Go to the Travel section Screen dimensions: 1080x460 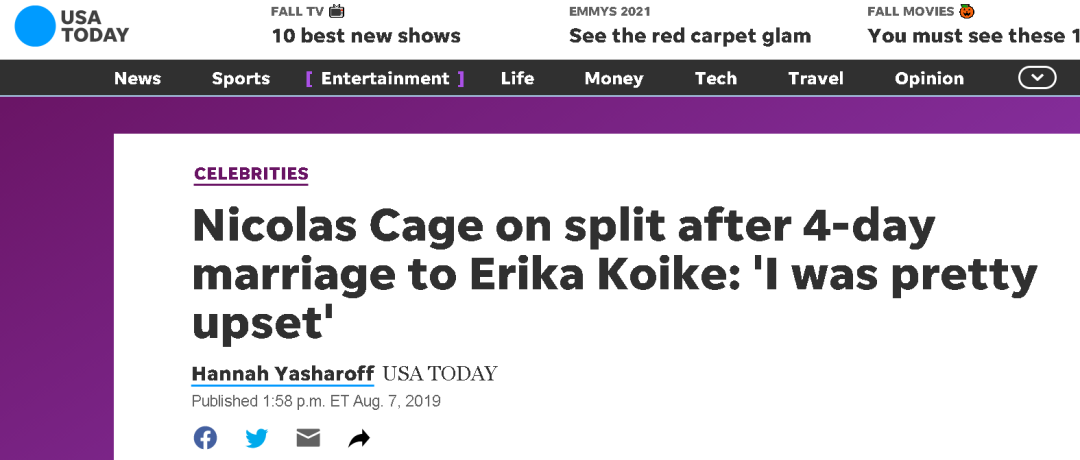[x=816, y=79]
